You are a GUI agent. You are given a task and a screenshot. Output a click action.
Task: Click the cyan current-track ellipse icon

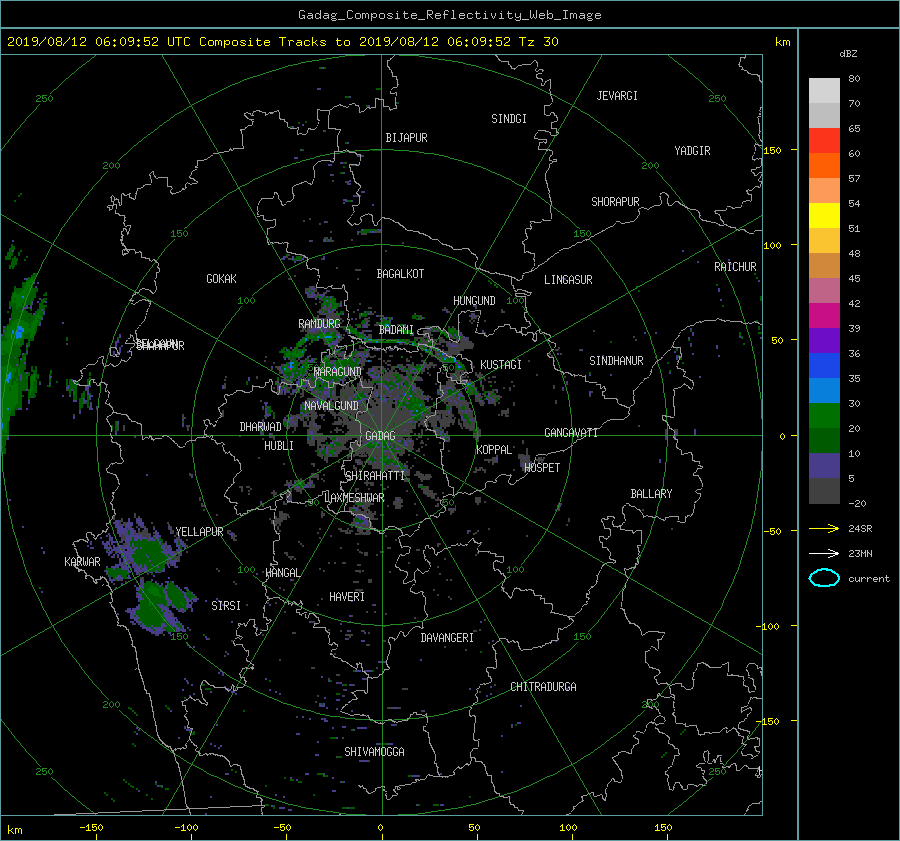click(x=824, y=578)
